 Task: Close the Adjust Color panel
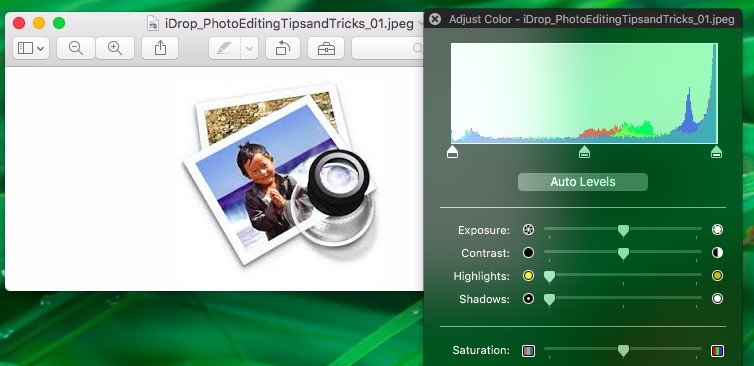(435, 19)
